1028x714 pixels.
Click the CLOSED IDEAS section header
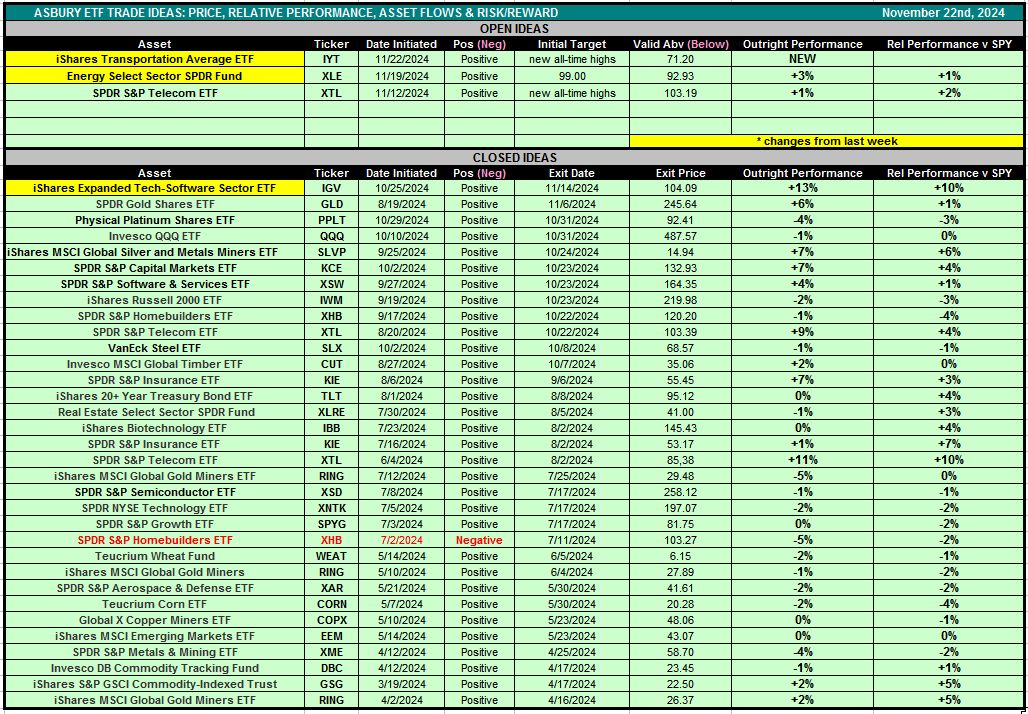[514, 157]
